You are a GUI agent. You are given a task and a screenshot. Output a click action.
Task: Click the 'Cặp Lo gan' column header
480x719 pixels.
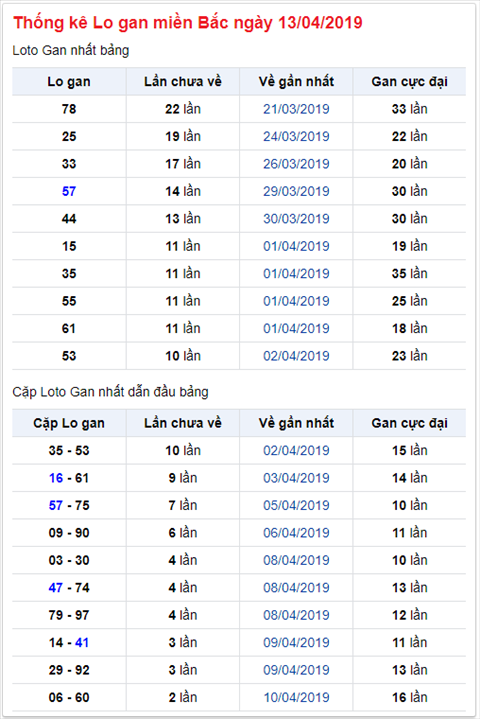tap(69, 423)
